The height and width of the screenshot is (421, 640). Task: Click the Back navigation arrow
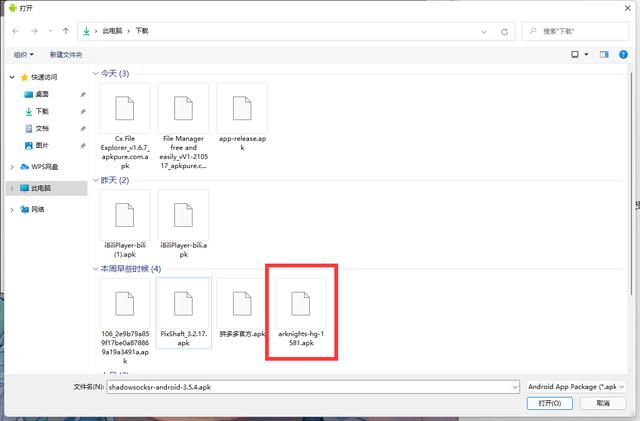pyautogui.click(x=15, y=31)
